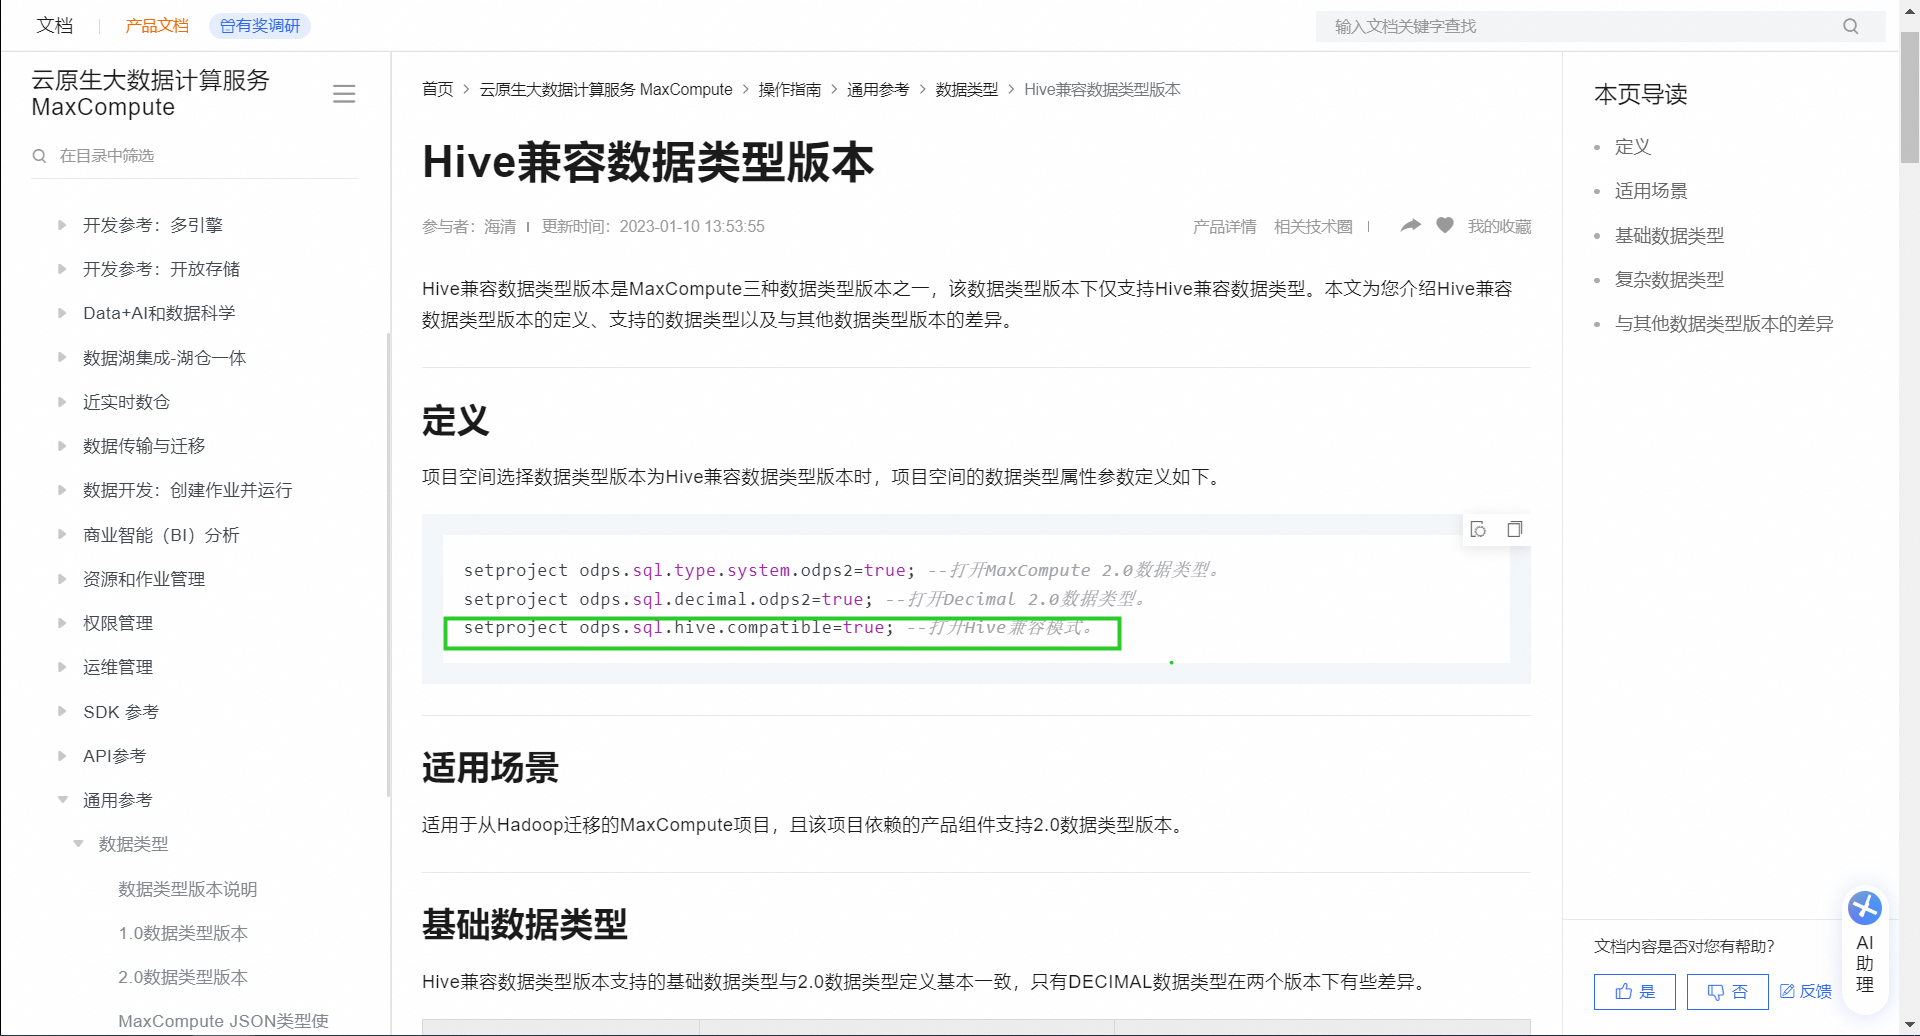
Task: Click the thumbs-down 否 button
Action: coord(1727,991)
